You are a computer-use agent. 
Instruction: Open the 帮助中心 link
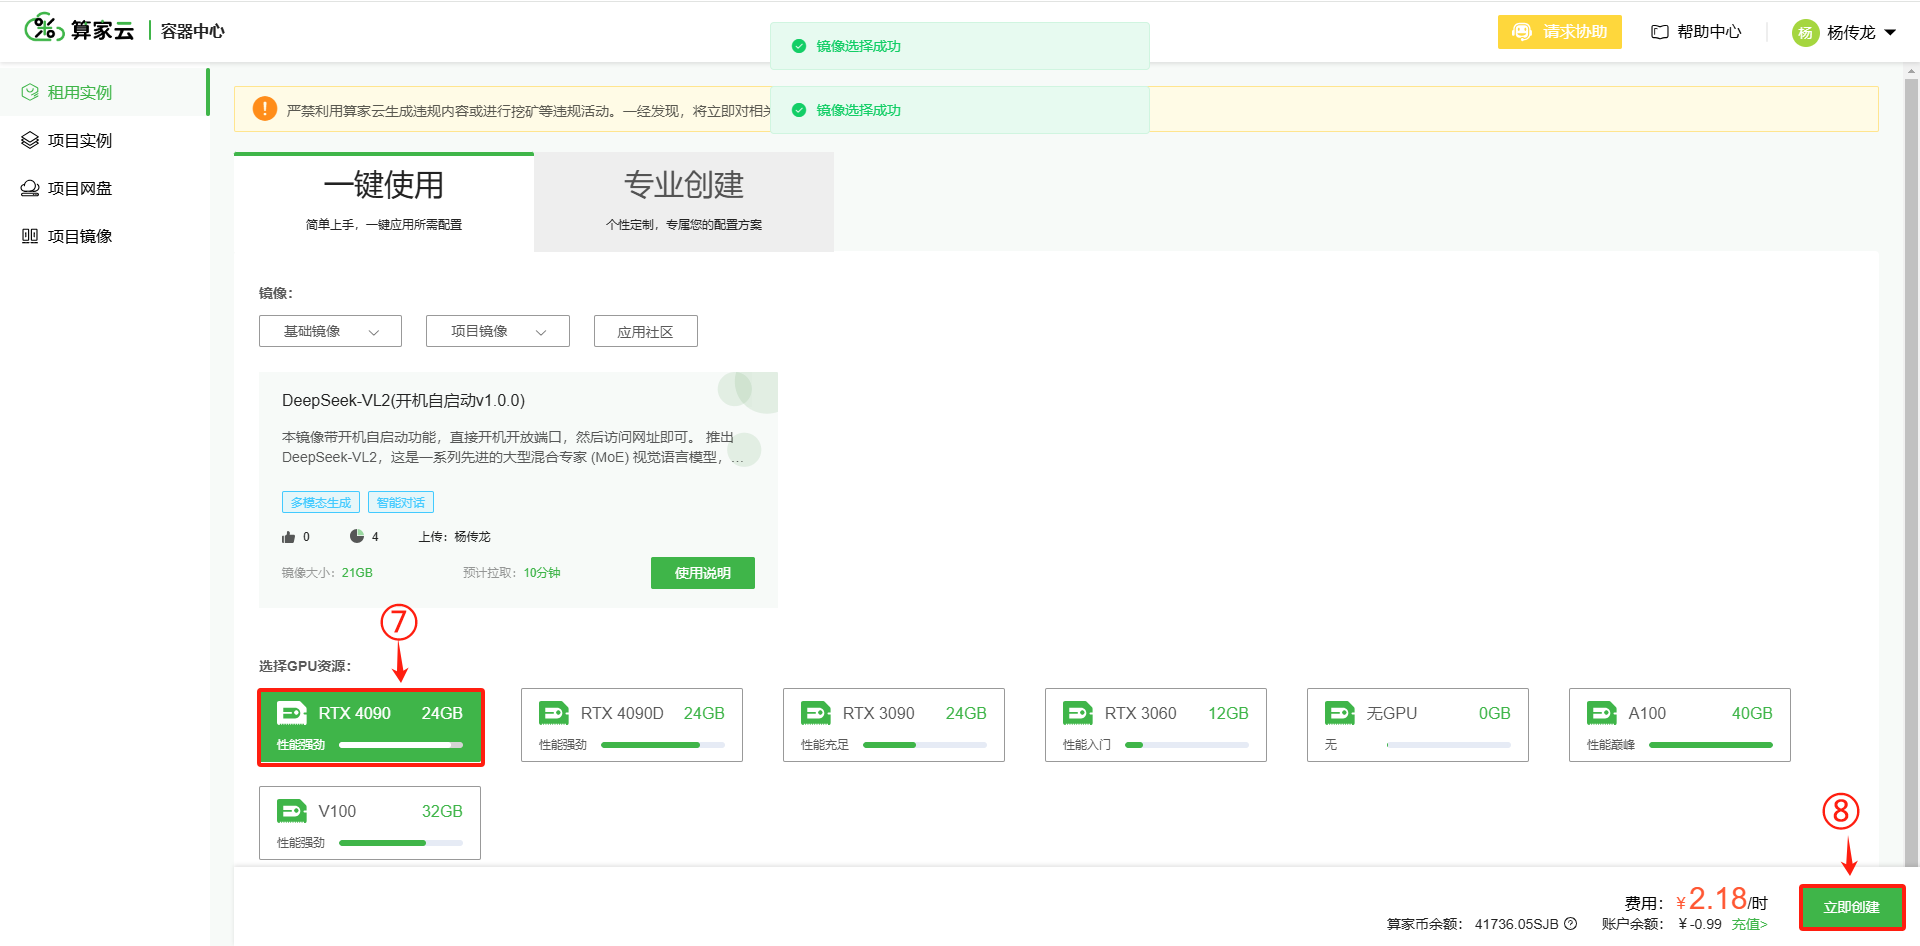click(1697, 32)
